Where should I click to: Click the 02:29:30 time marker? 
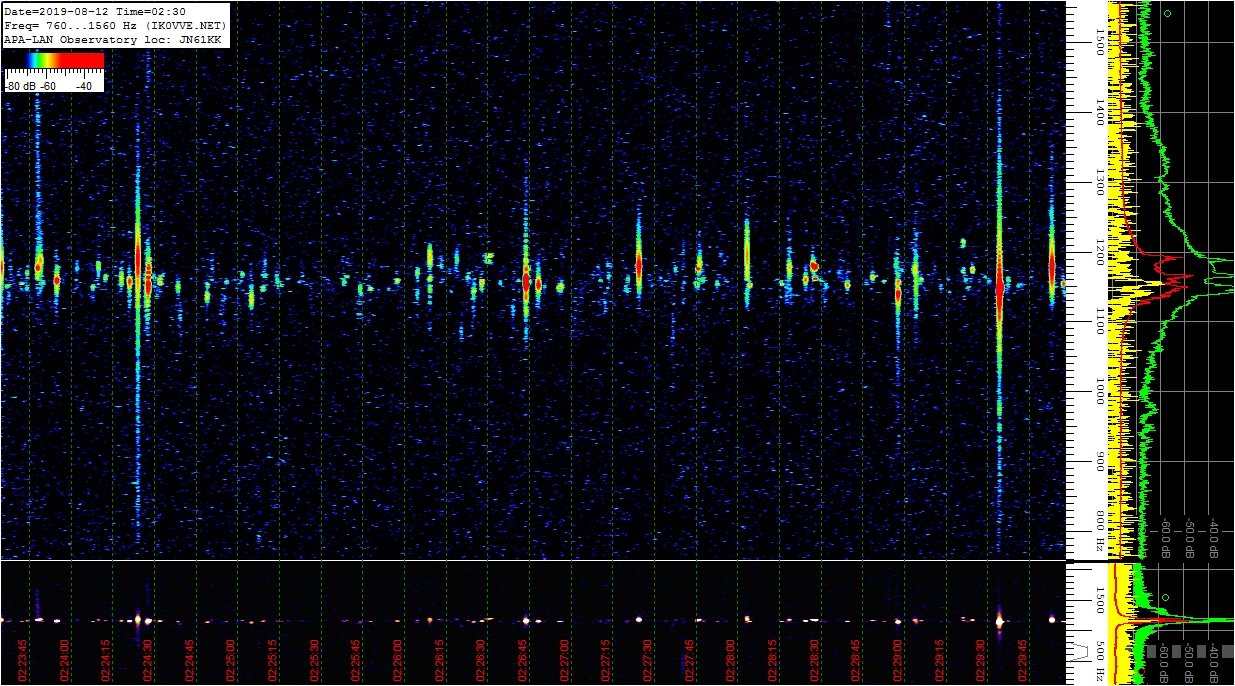(x=982, y=661)
